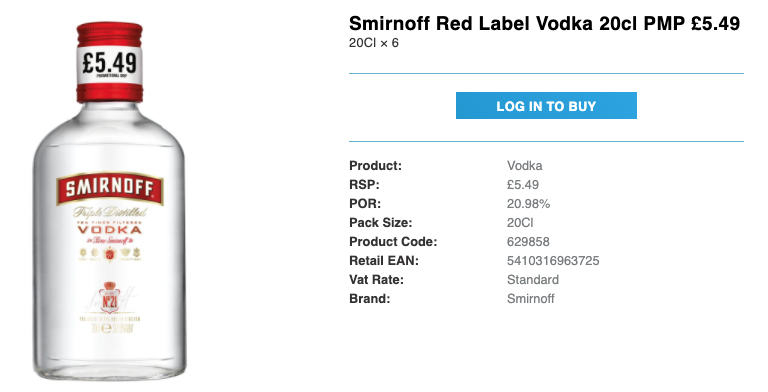Click the red SMIRNOFF logo on the bottle

click(x=110, y=189)
